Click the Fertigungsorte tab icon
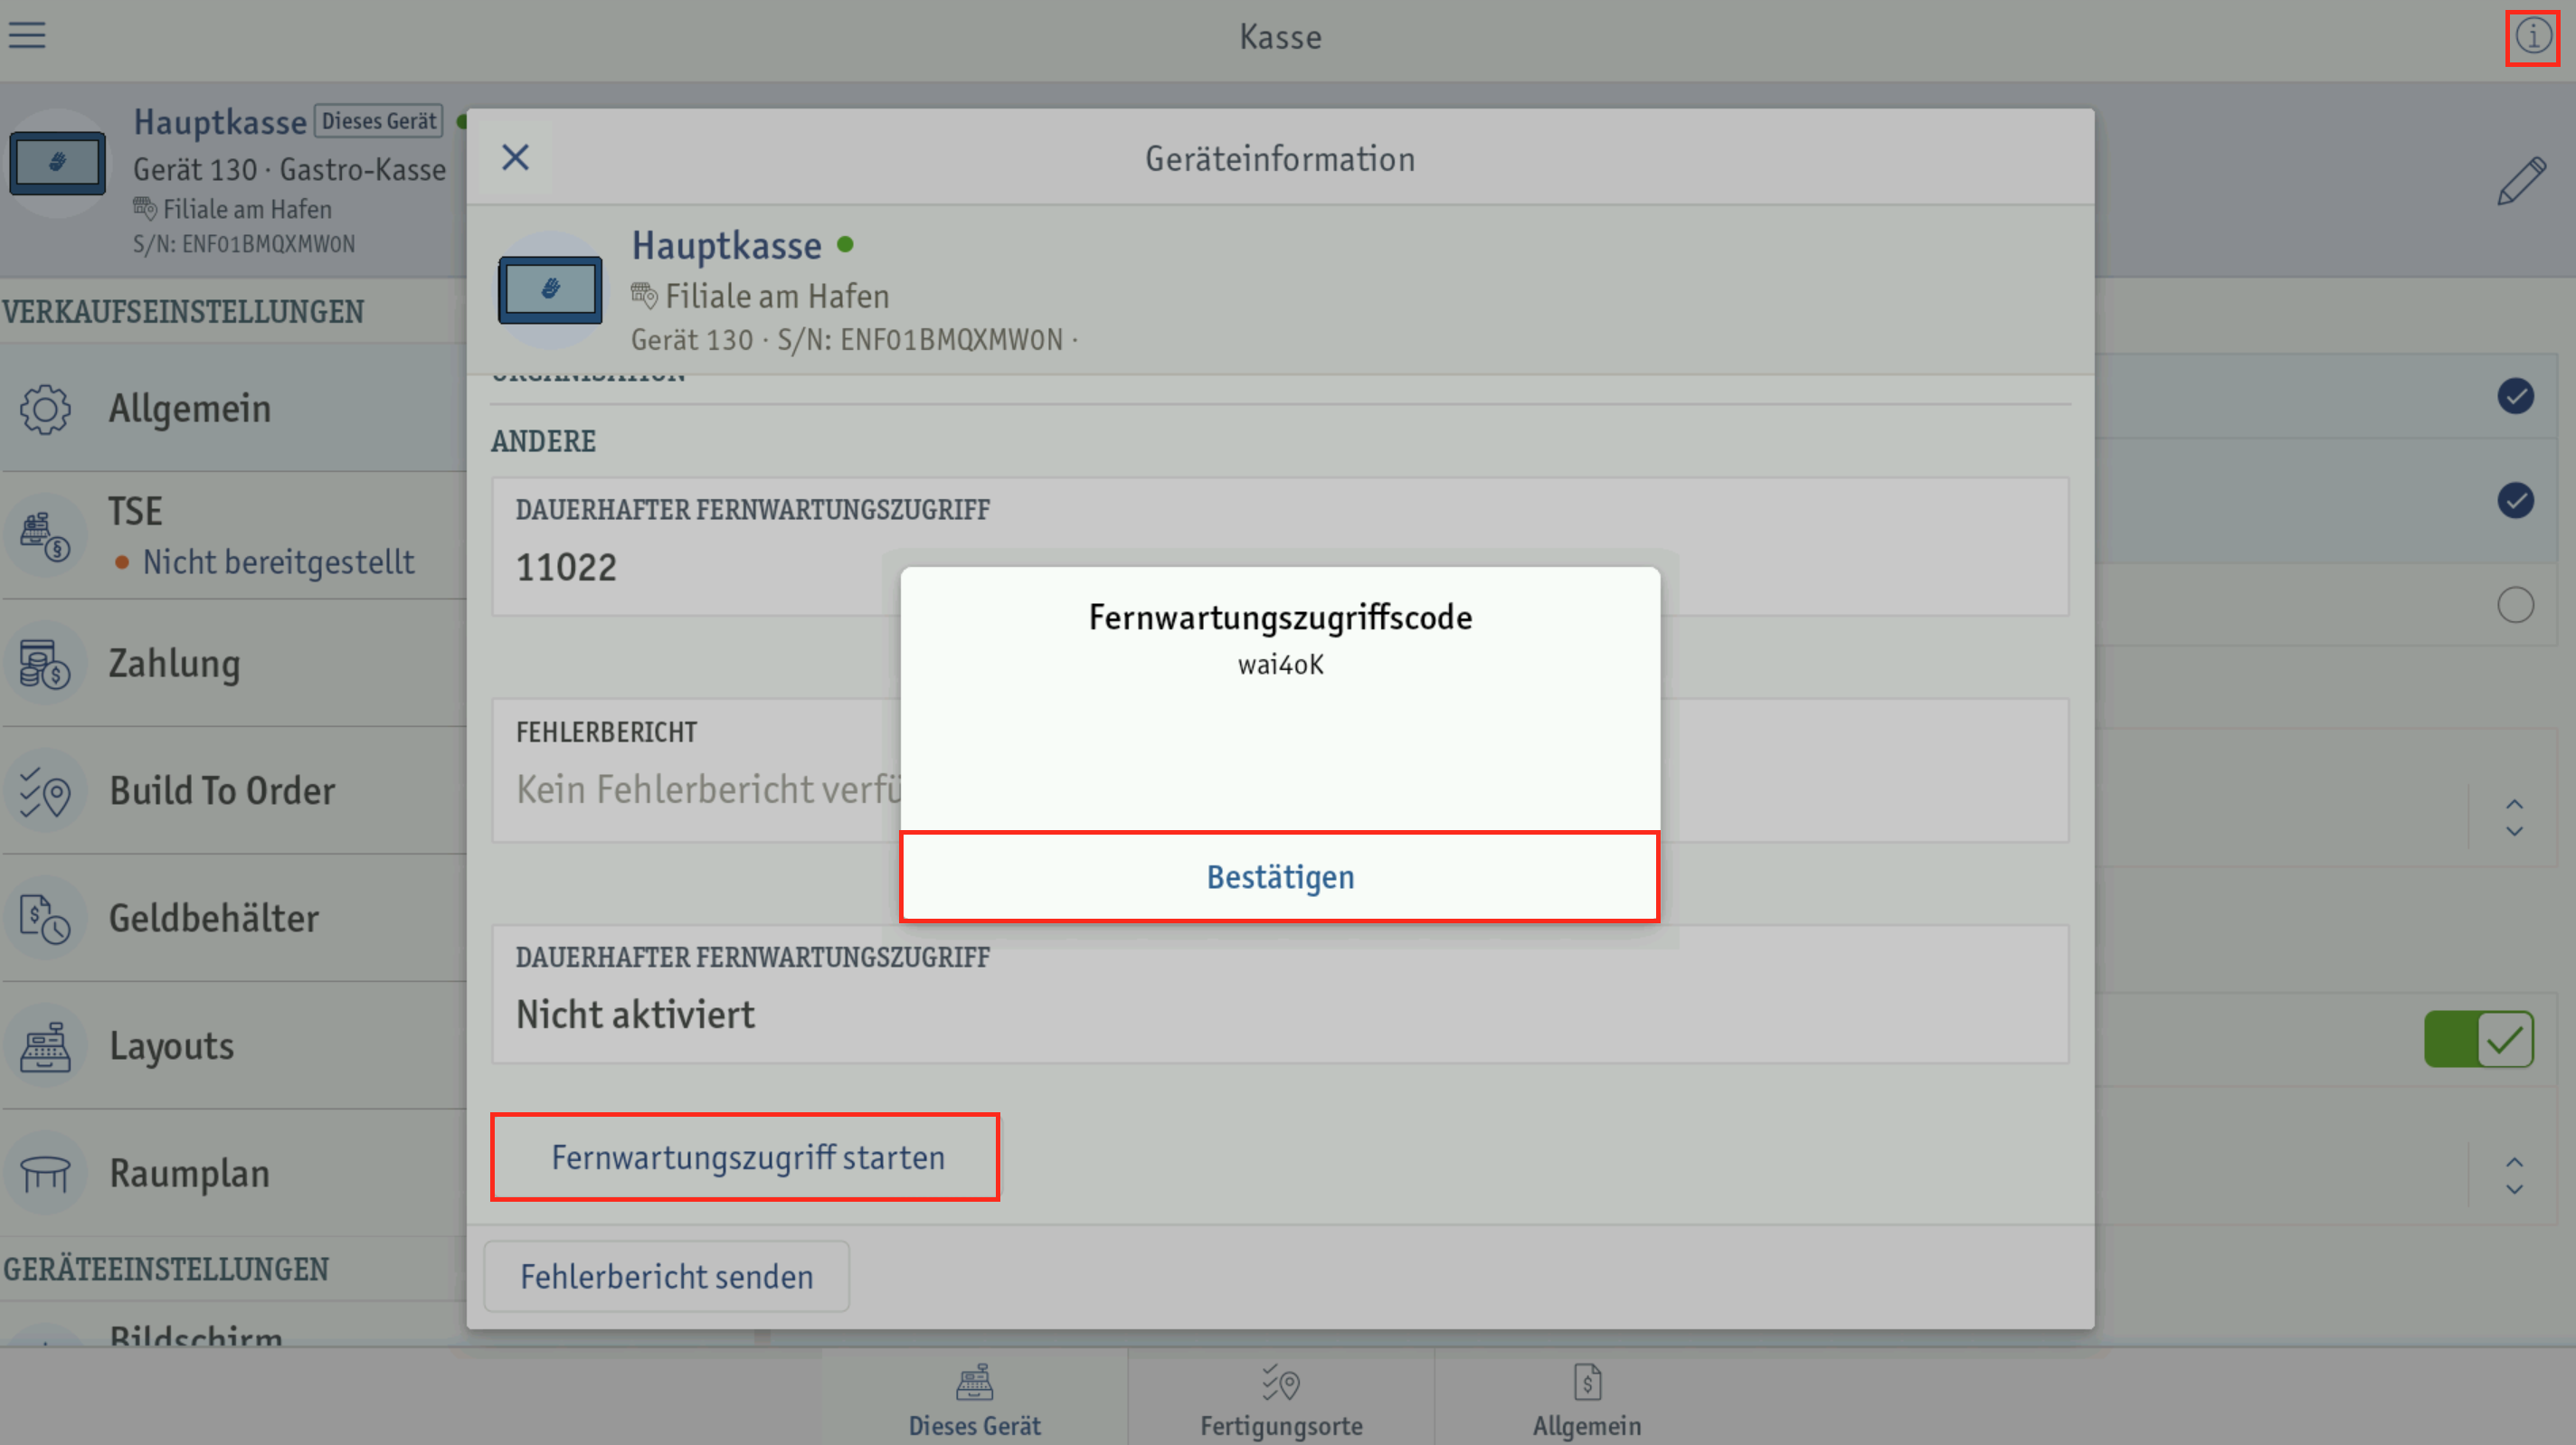 pyautogui.click(x=1281, y=1383)
